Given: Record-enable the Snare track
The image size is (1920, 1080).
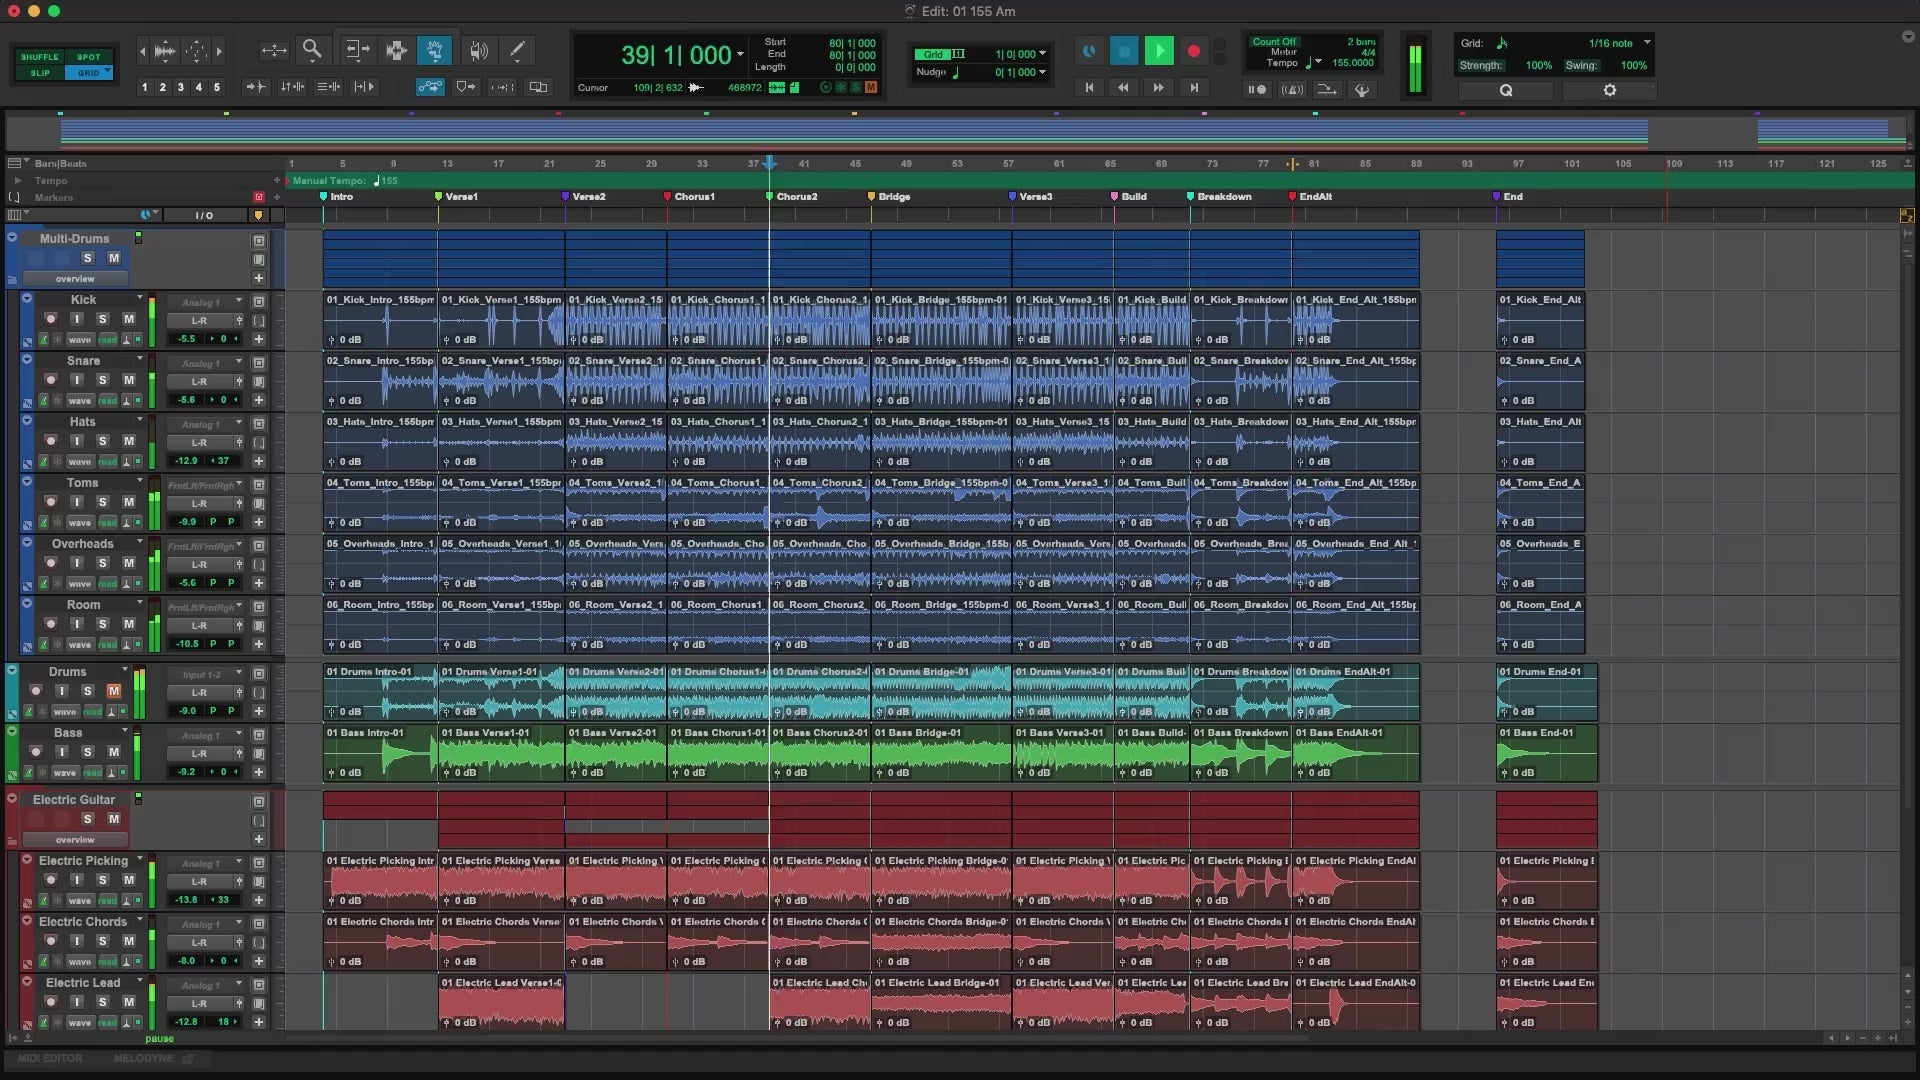Looking at the screenshot, I should pos(50,380).
